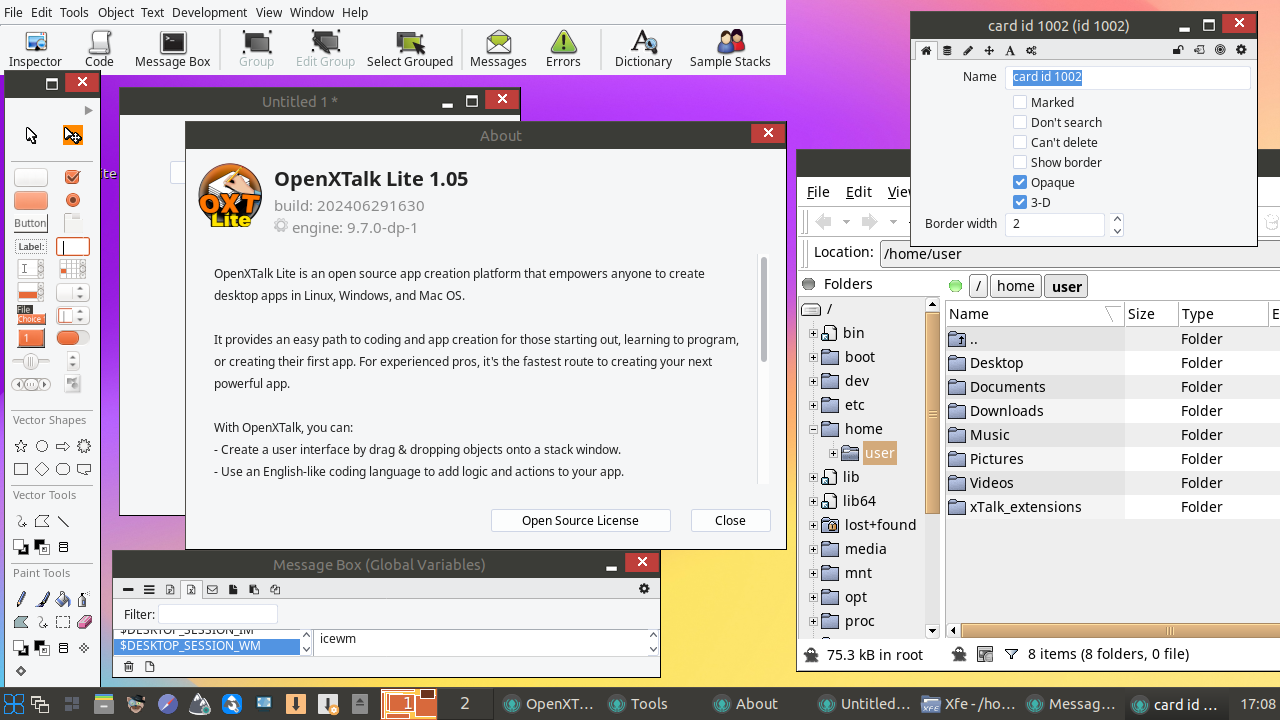1280x720 pixels.
Task: Click the root slash breadcrumb in Xfe
Action: click(978, 286)
